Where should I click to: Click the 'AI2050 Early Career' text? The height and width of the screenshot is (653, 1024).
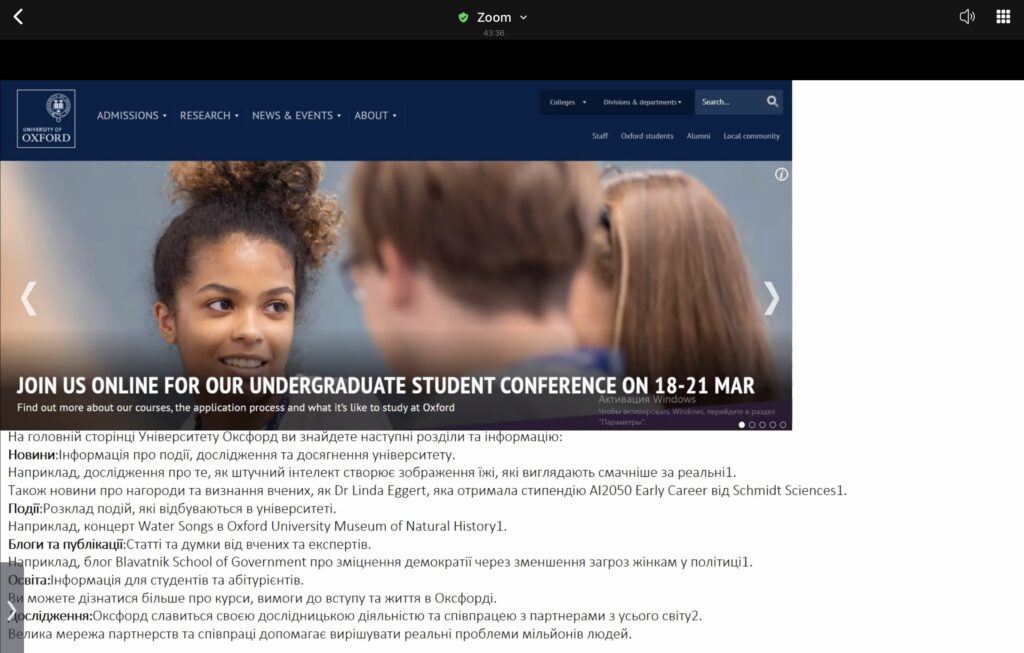(x=648, y=490)
